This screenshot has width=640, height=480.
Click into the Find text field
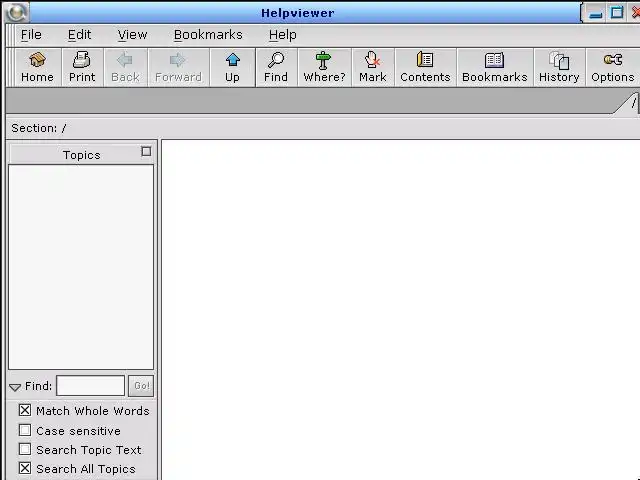click(91, 386)
